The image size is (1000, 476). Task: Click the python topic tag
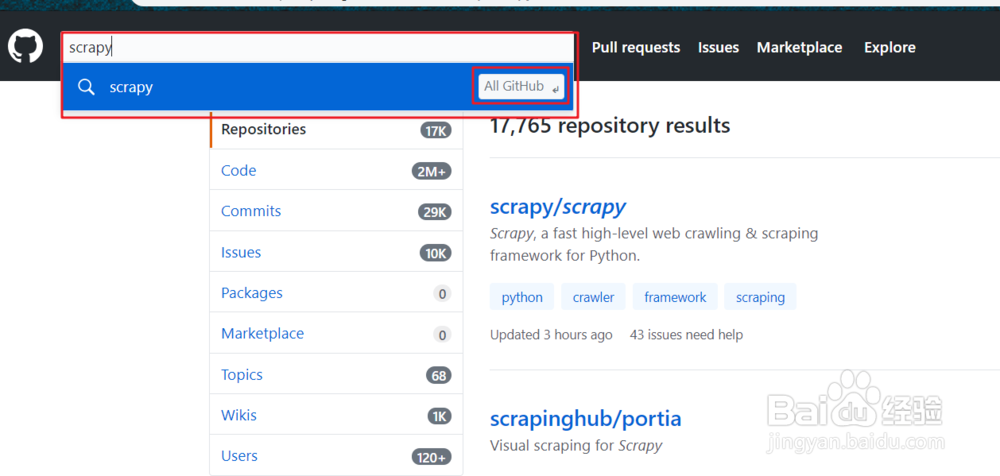coord(522,297)
